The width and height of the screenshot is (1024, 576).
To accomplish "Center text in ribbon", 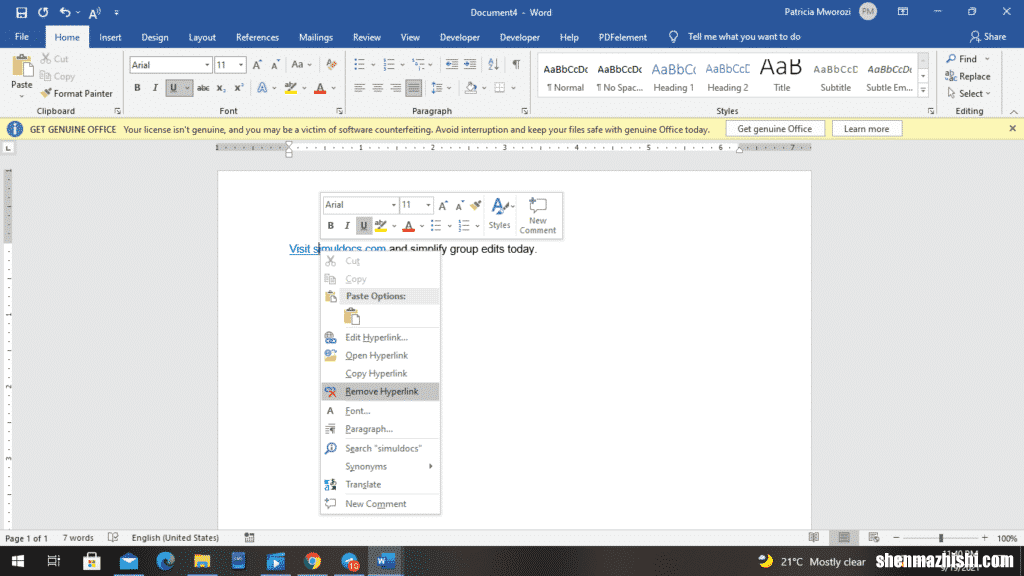I will pos(377,88).
